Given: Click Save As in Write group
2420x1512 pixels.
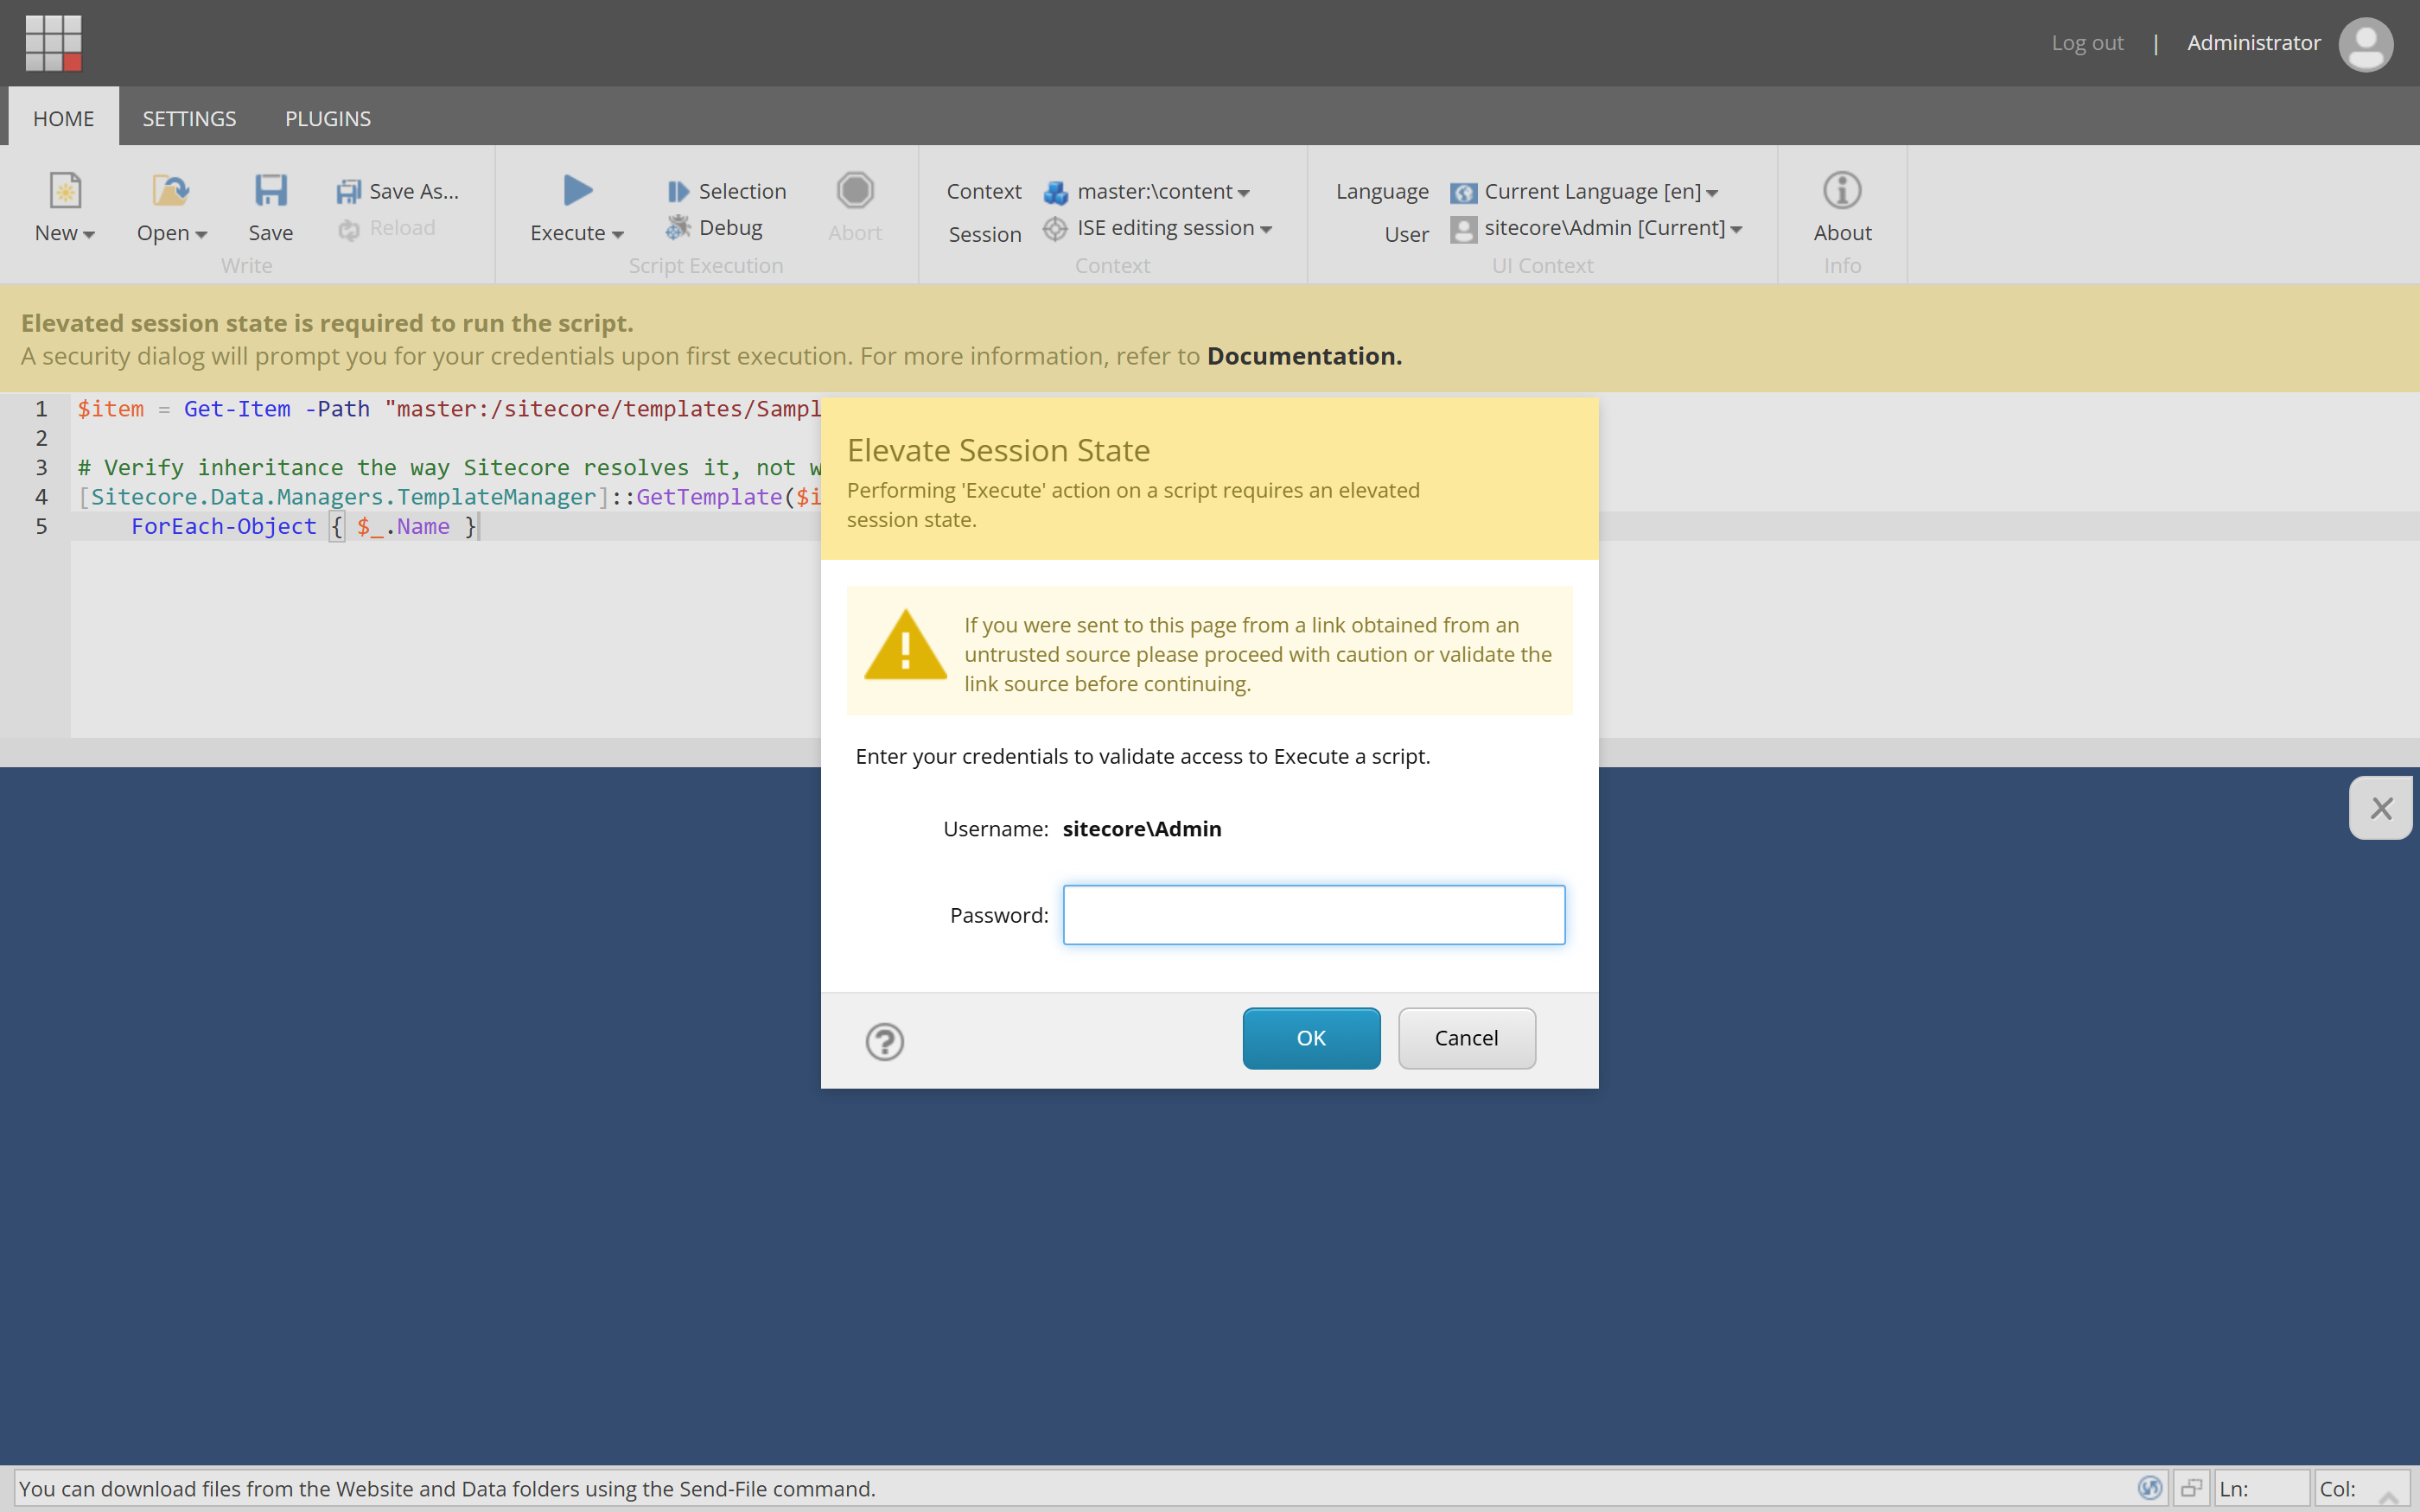Looking at the screenshot, I should tap(398, 191).
